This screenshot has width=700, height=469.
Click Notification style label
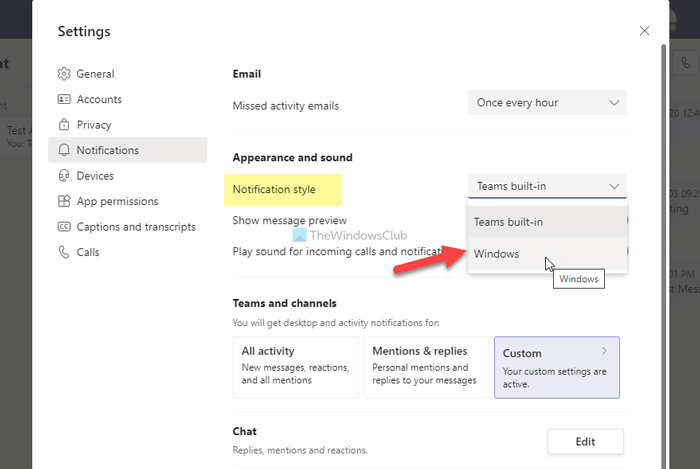tap(274, 189)
